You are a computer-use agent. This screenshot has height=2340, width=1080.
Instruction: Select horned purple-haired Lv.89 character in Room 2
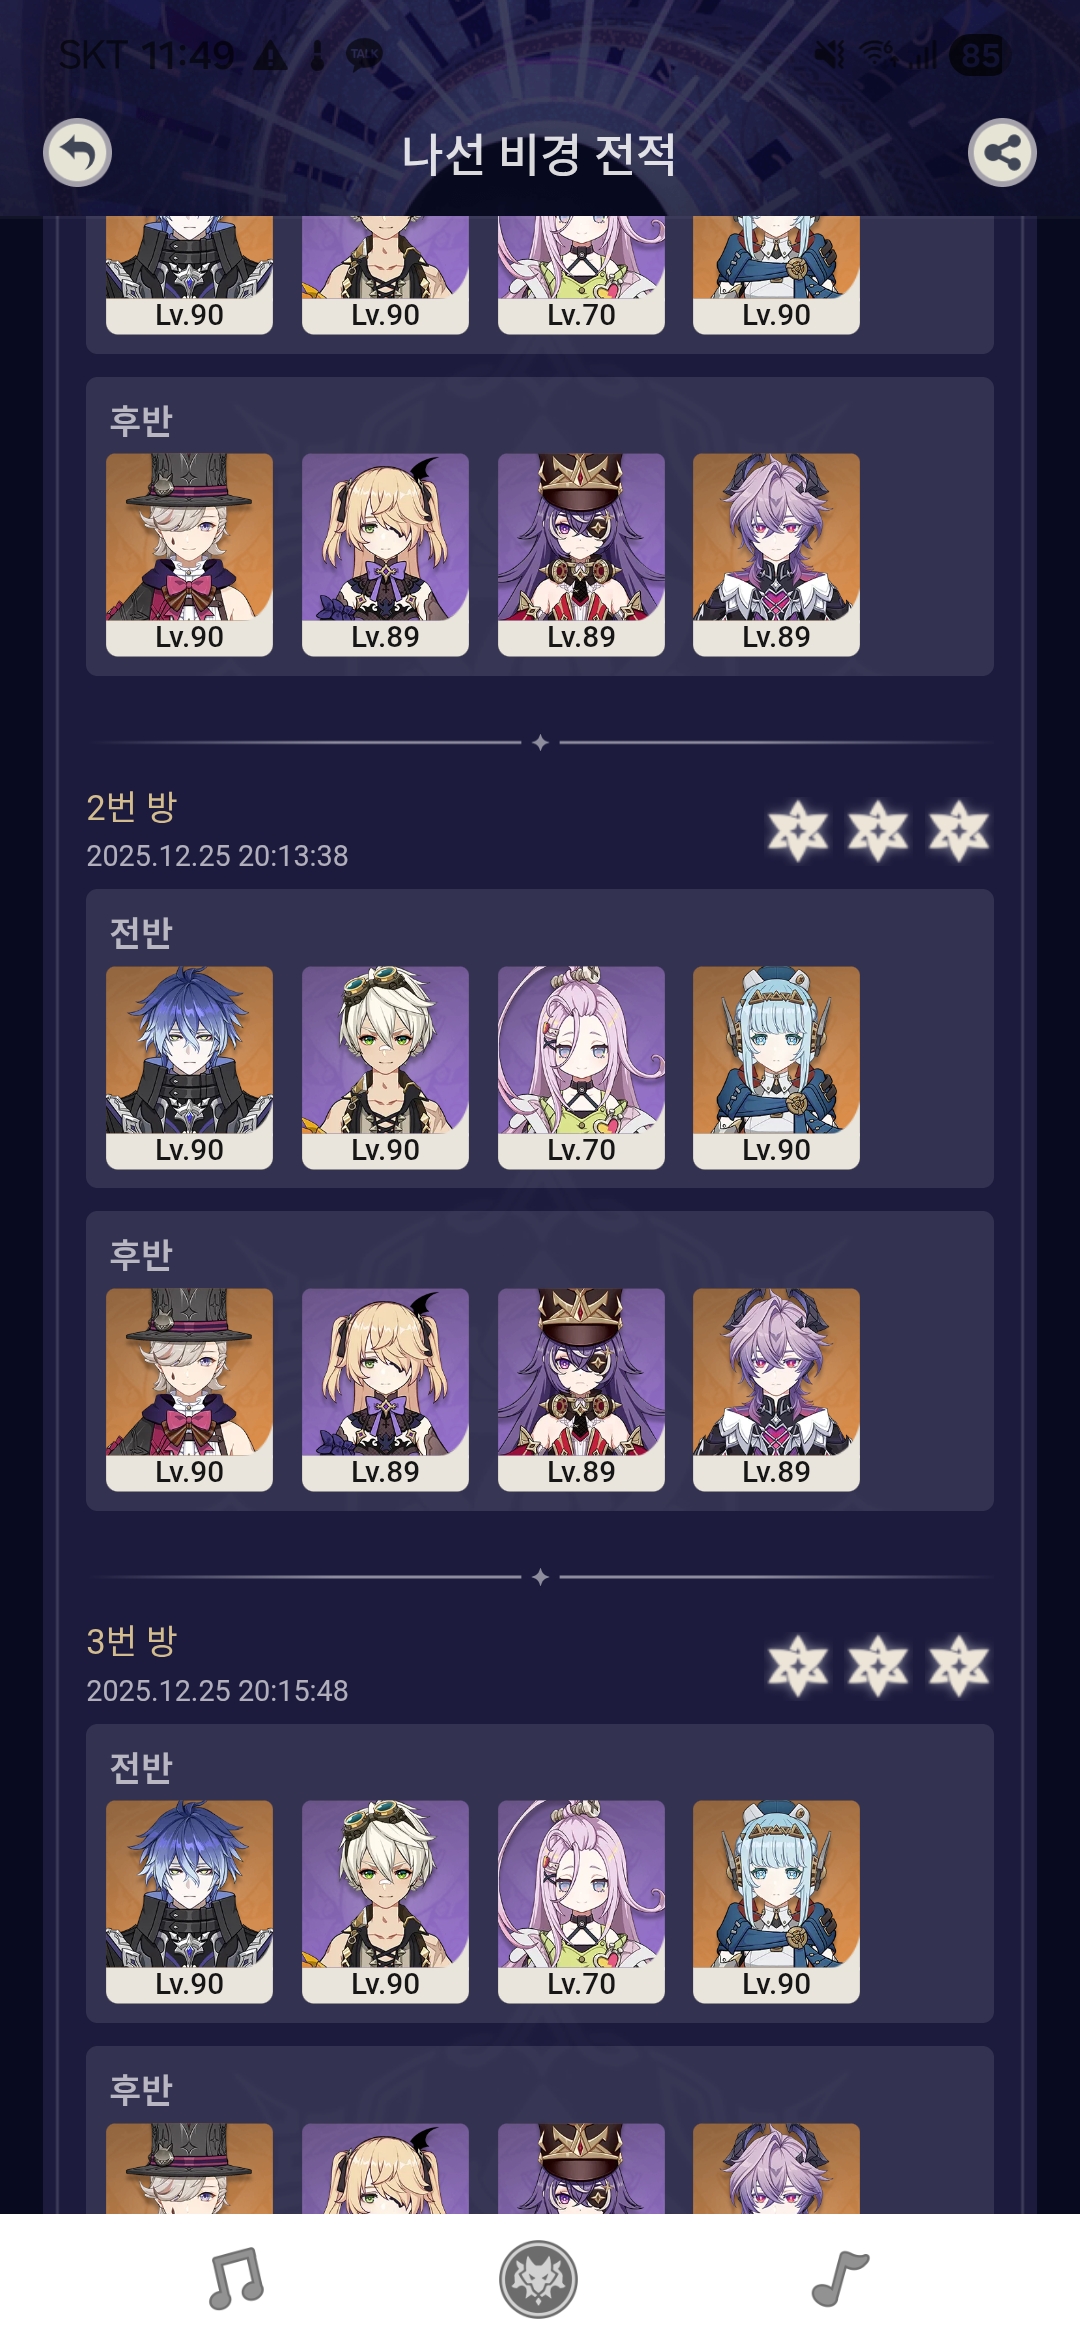tap(776, 1389)
